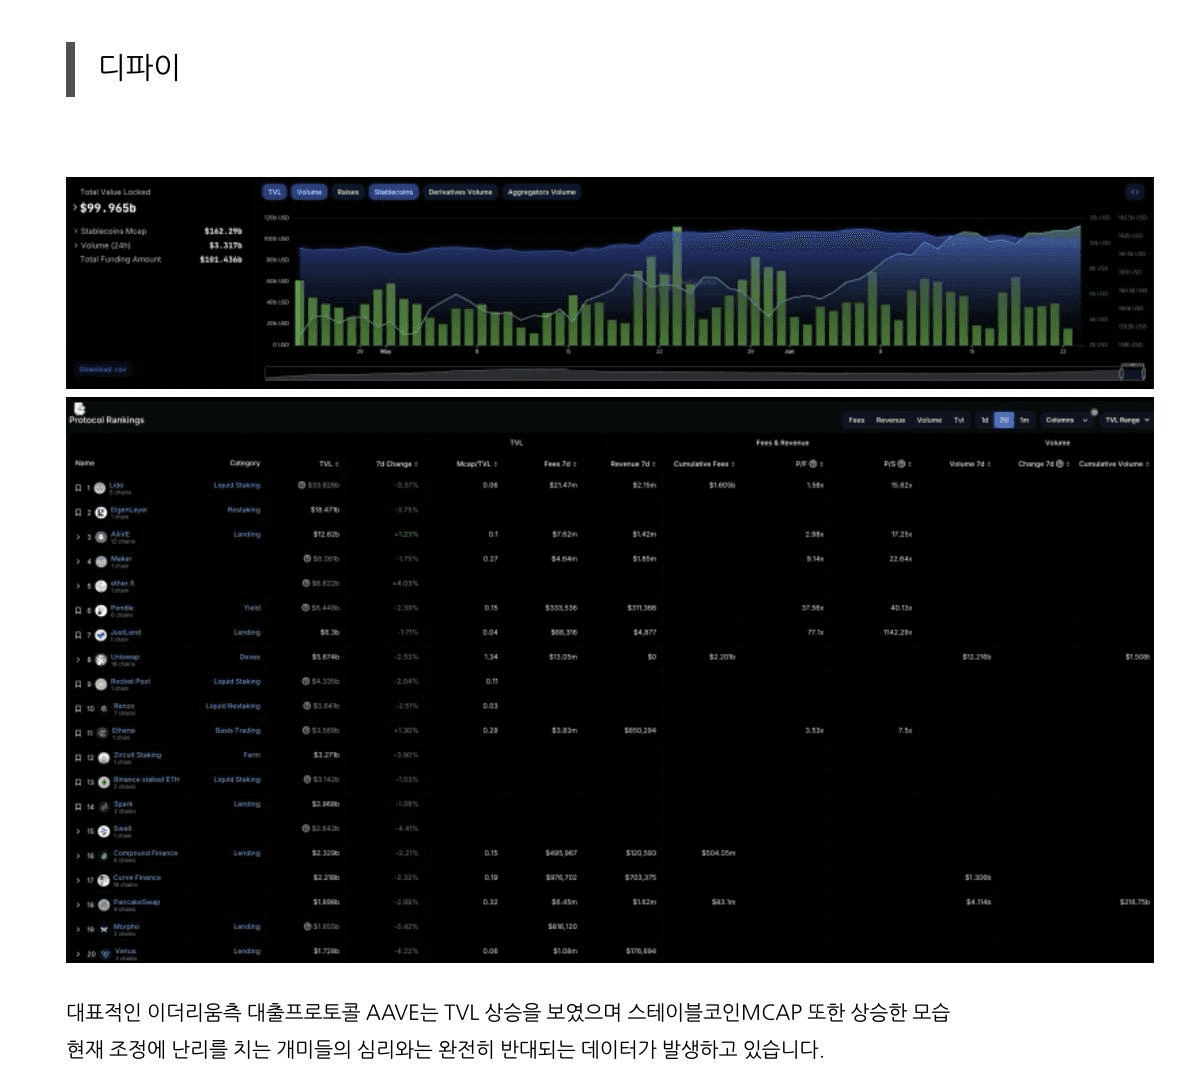Bookmark the Zircuit Staking row
Screen dimensions: 1202x1068
click(x=78, y=758)
